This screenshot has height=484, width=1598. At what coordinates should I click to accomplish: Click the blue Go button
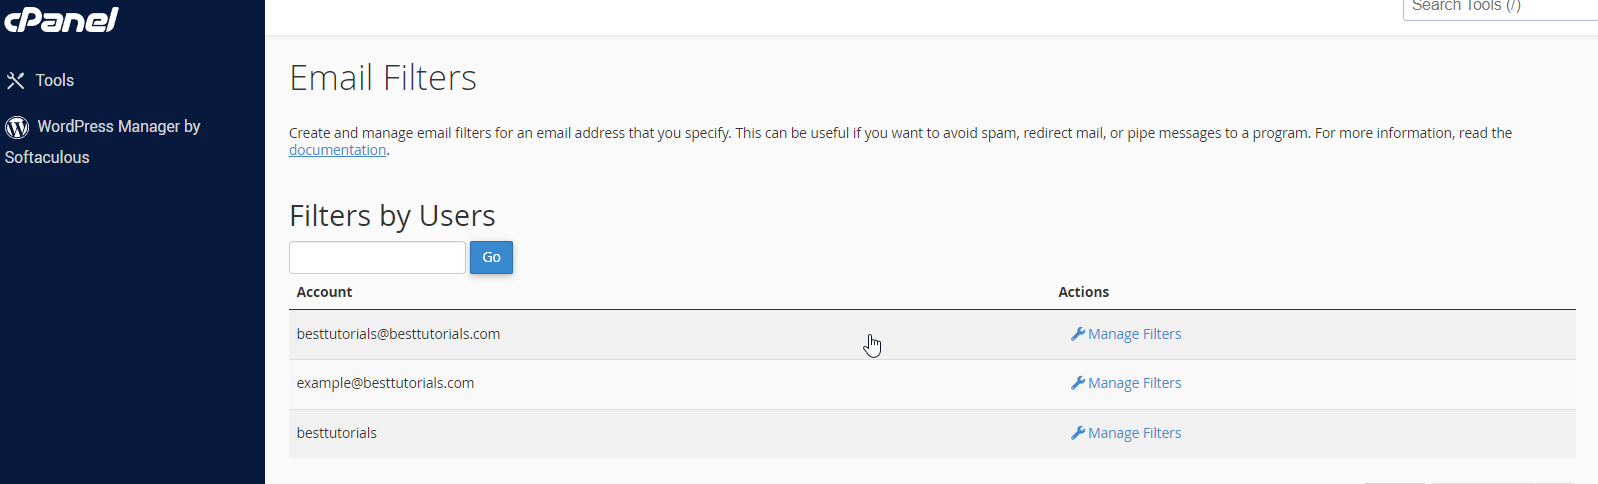coord(491,257)
